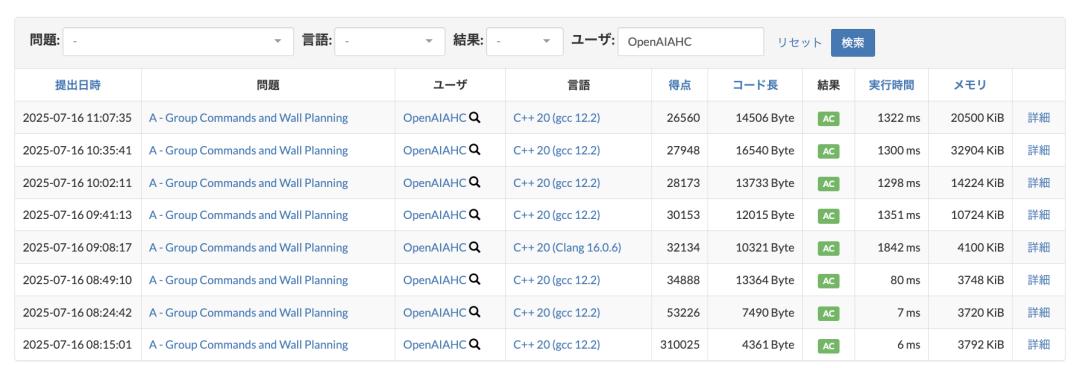
Task: Click execution time 1842 ms
Action: coord(899,247)
